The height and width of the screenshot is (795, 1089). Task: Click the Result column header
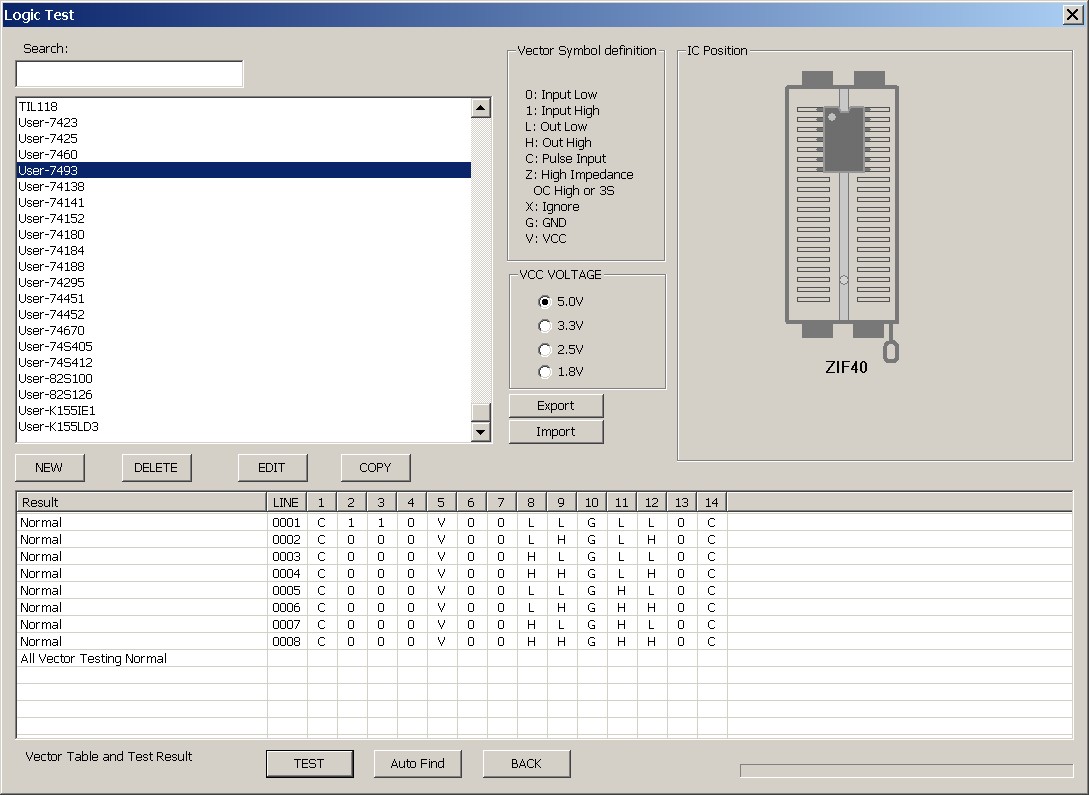(x=140, y=502)
